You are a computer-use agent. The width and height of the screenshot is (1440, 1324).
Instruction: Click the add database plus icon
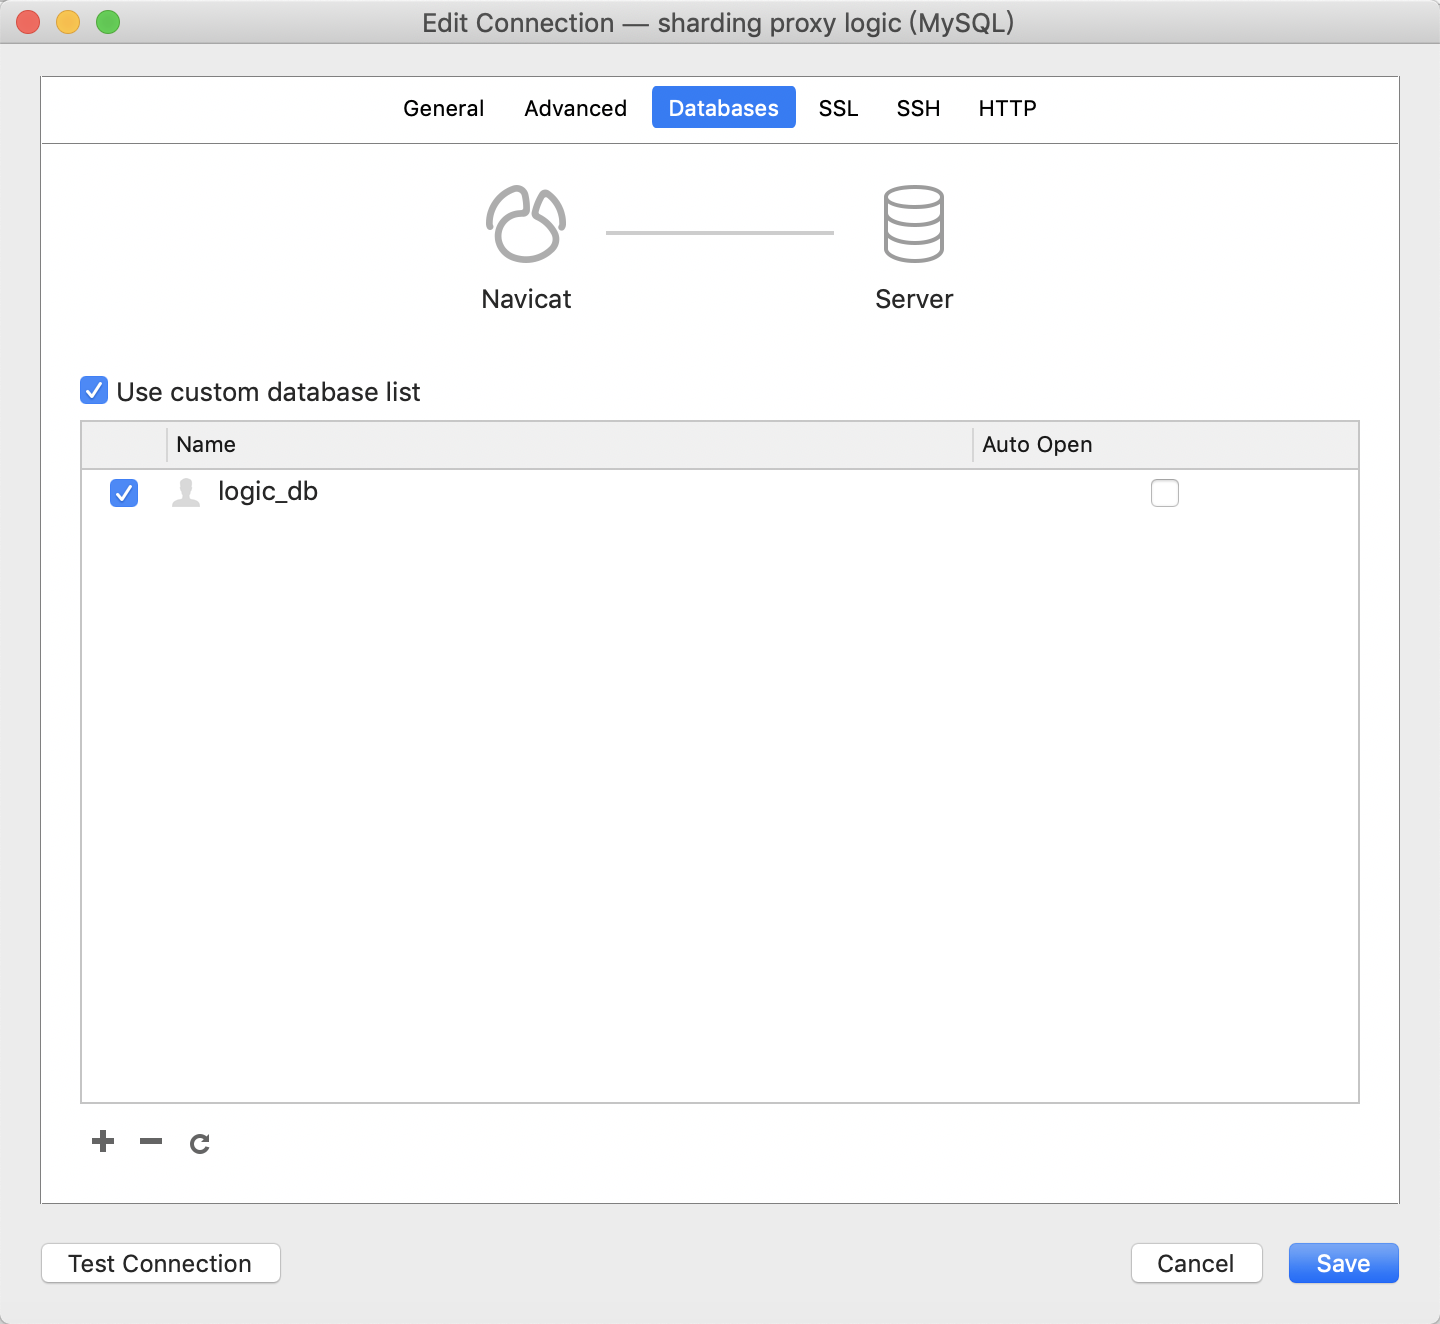pyautogui.click(x=102, y=1142)
